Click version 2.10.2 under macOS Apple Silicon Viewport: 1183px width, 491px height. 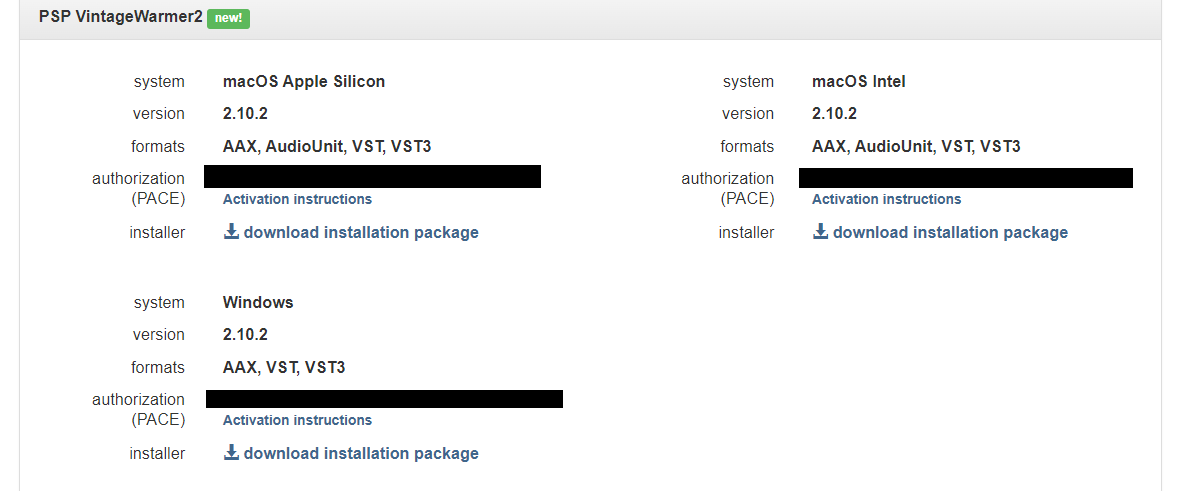245,114
